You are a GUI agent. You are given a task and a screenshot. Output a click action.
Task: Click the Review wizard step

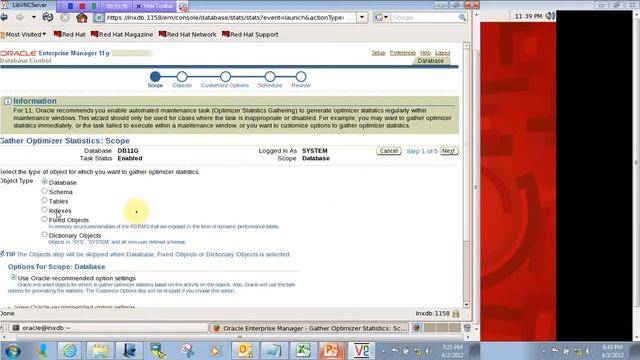click(301, 76)
